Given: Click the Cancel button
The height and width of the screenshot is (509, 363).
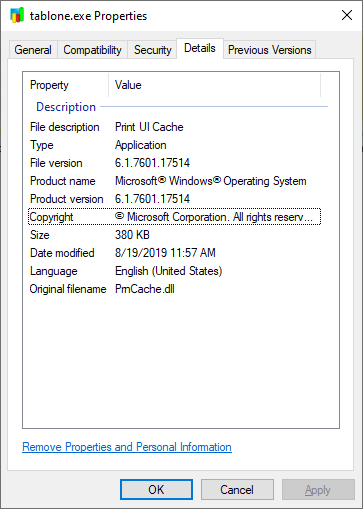Looking at the screenshot, I should point(237,490).
